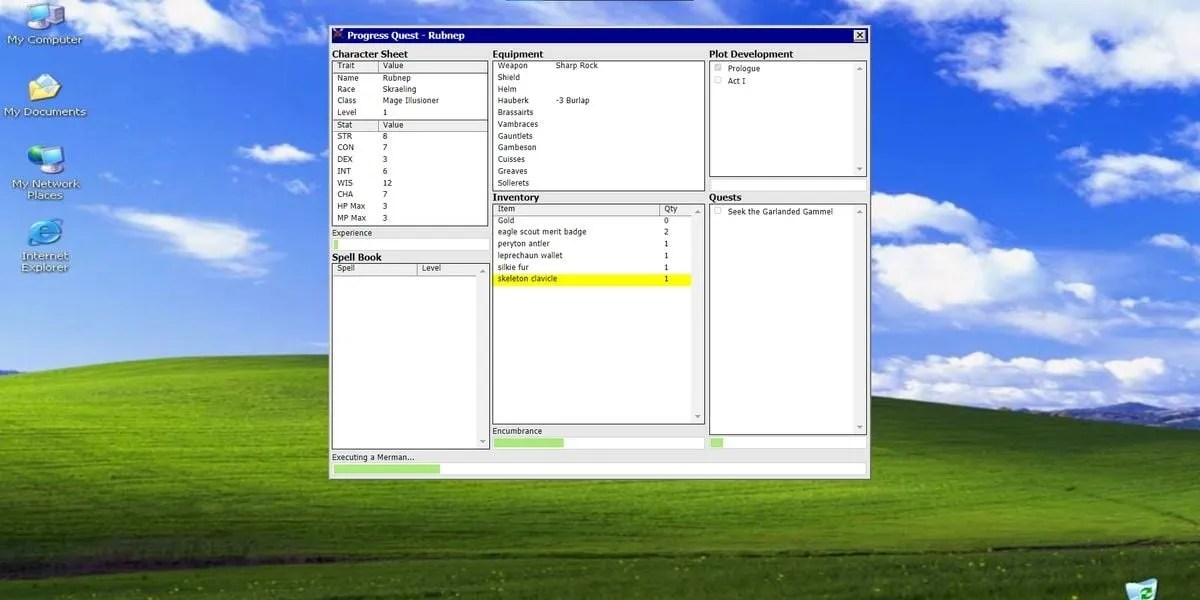Select the Helm equipment row
Viewport: 1200px width, 600px height.
coord(598,89)
